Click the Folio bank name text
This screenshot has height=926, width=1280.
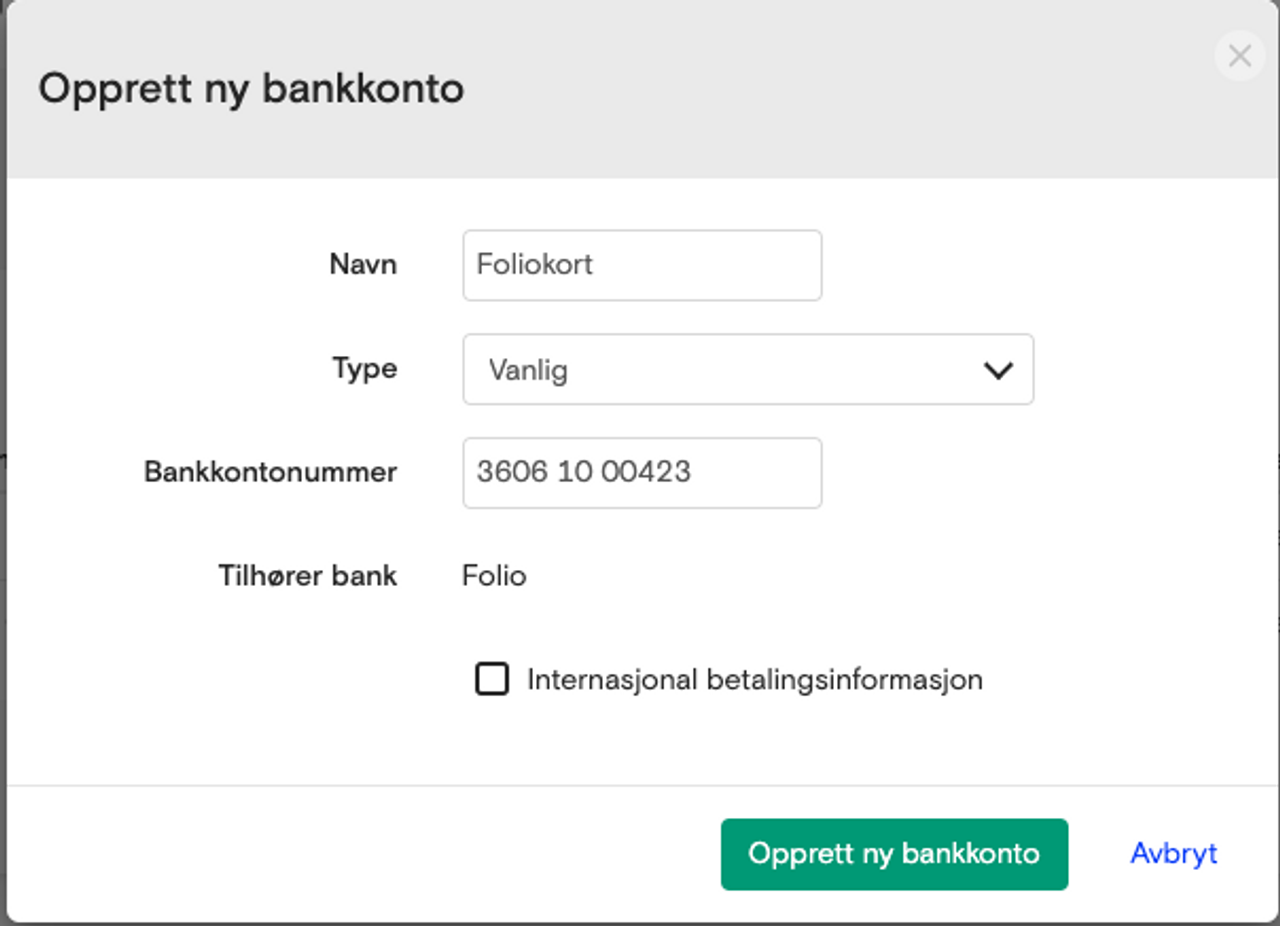(x=494, y=575)
